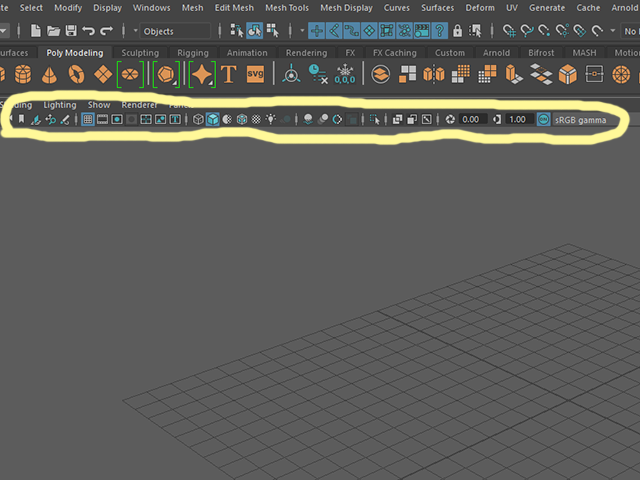Toggle the color management ON button
640x480 pixels.
[x=544, y=119]
